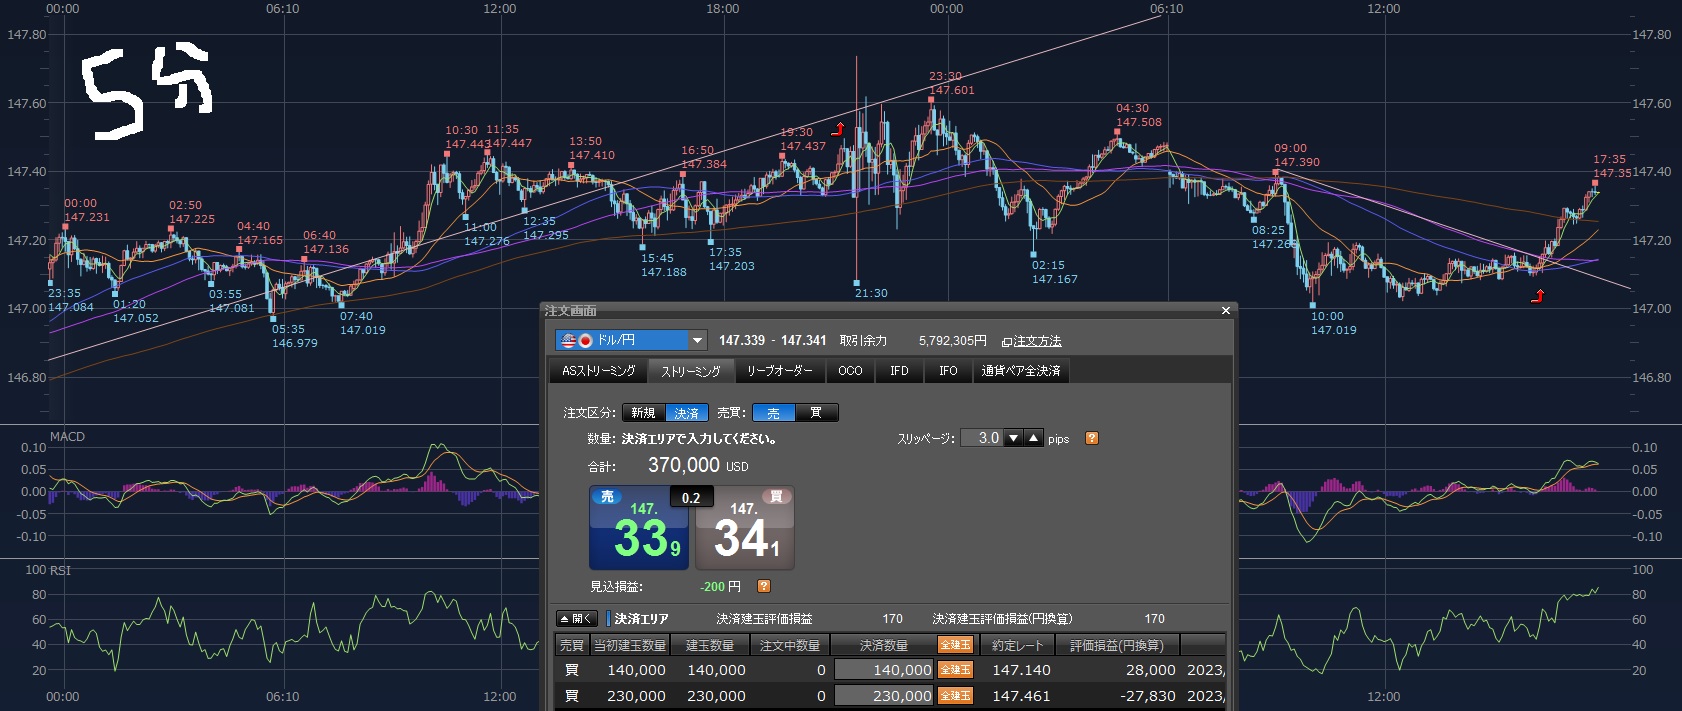This screenshot has height=711, width=1682.
Task: Click the red arrow marker below the recent low
Action: 1538,296
